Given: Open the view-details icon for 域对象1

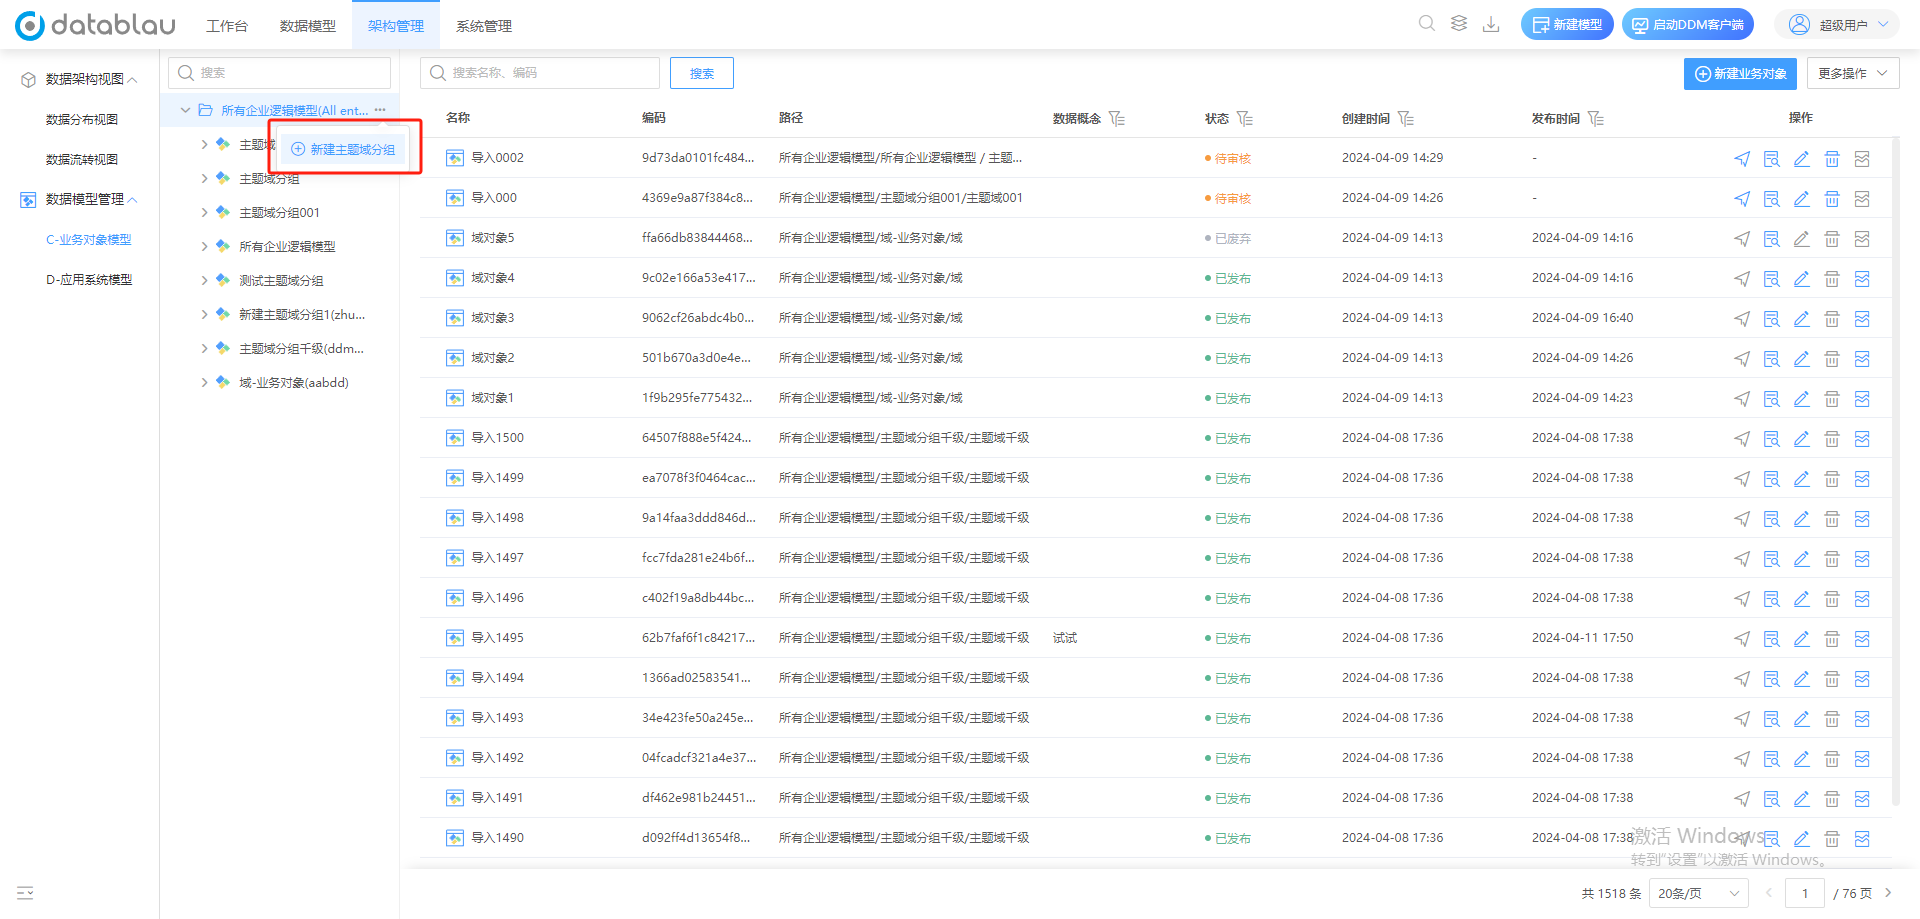Looking at the screenshot, I should pyautogui.click(x=1772, y=399).
